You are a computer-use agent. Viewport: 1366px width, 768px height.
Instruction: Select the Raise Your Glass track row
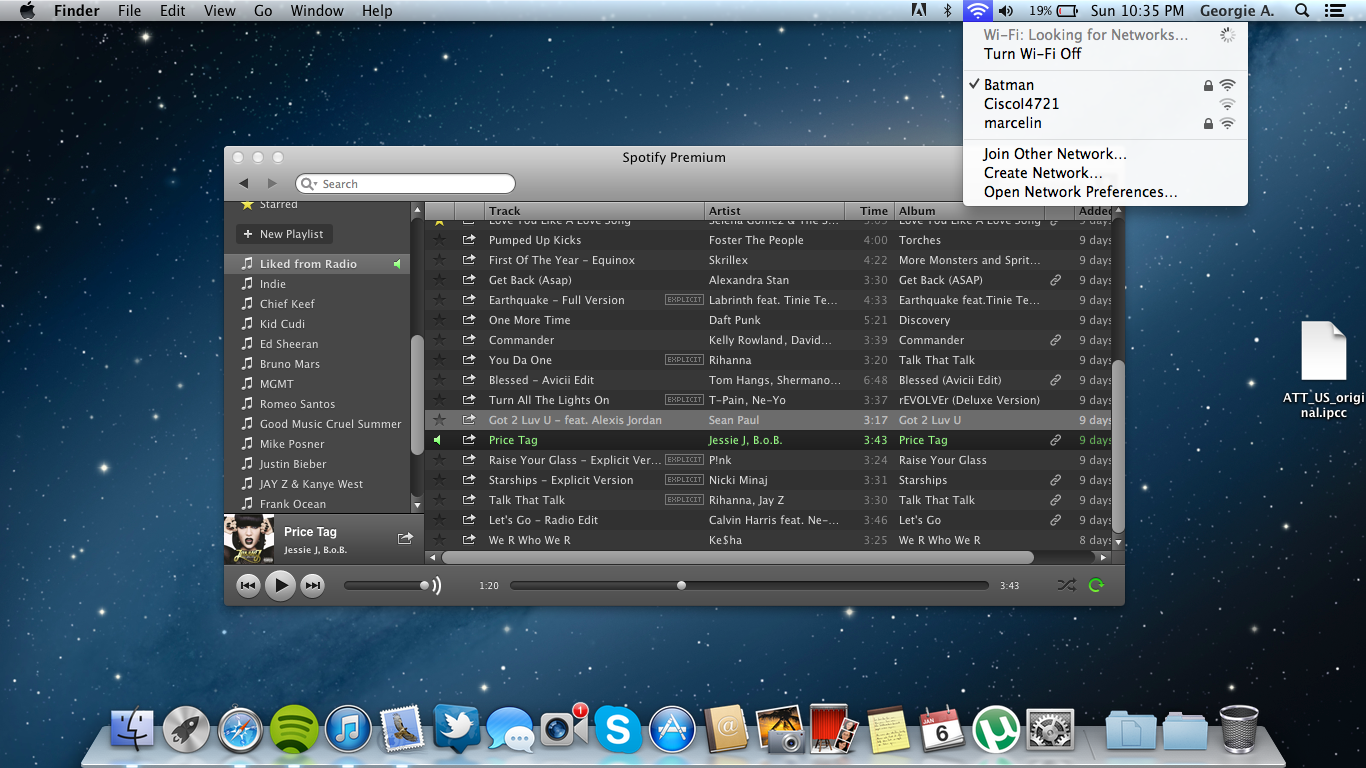(768, 460)
